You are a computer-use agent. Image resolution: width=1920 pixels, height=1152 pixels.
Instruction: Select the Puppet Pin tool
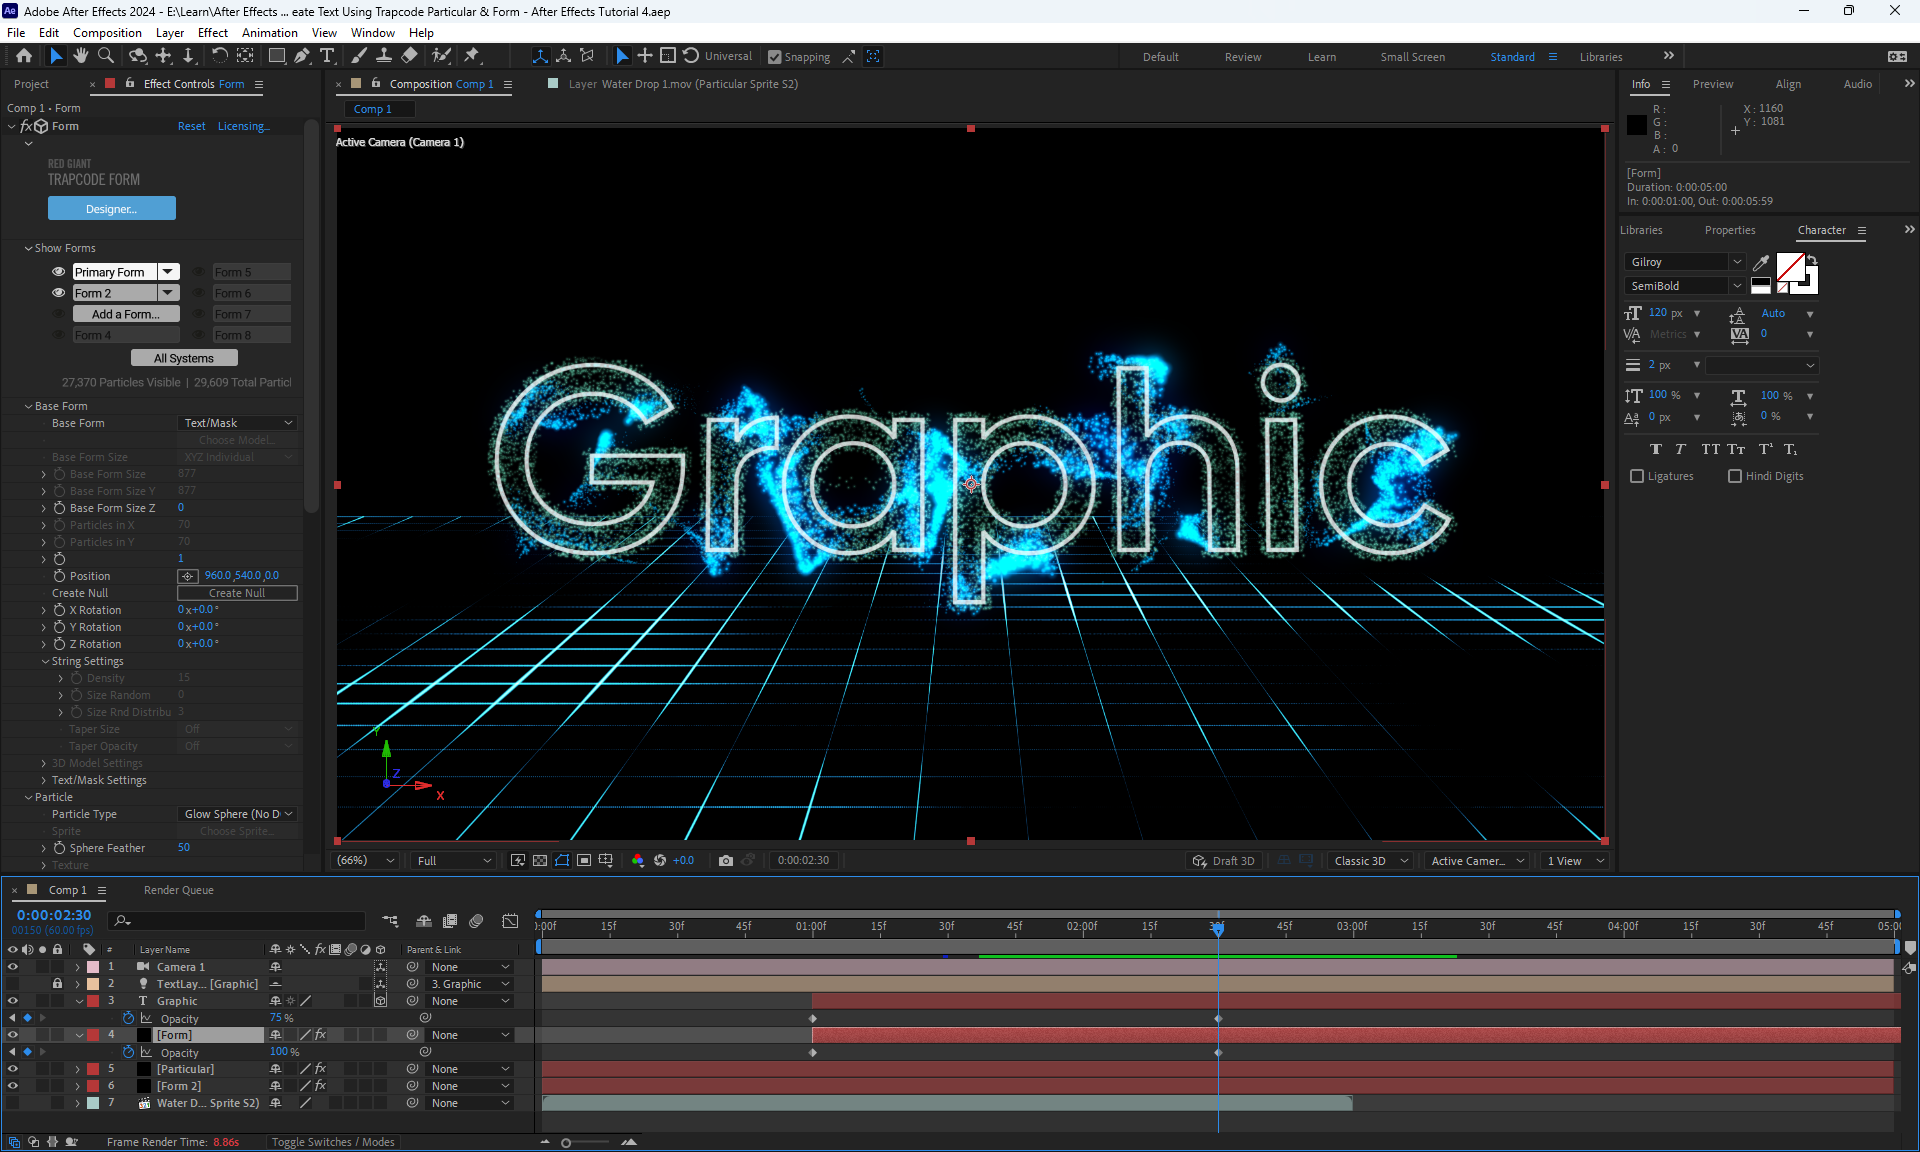pos(473,56)
